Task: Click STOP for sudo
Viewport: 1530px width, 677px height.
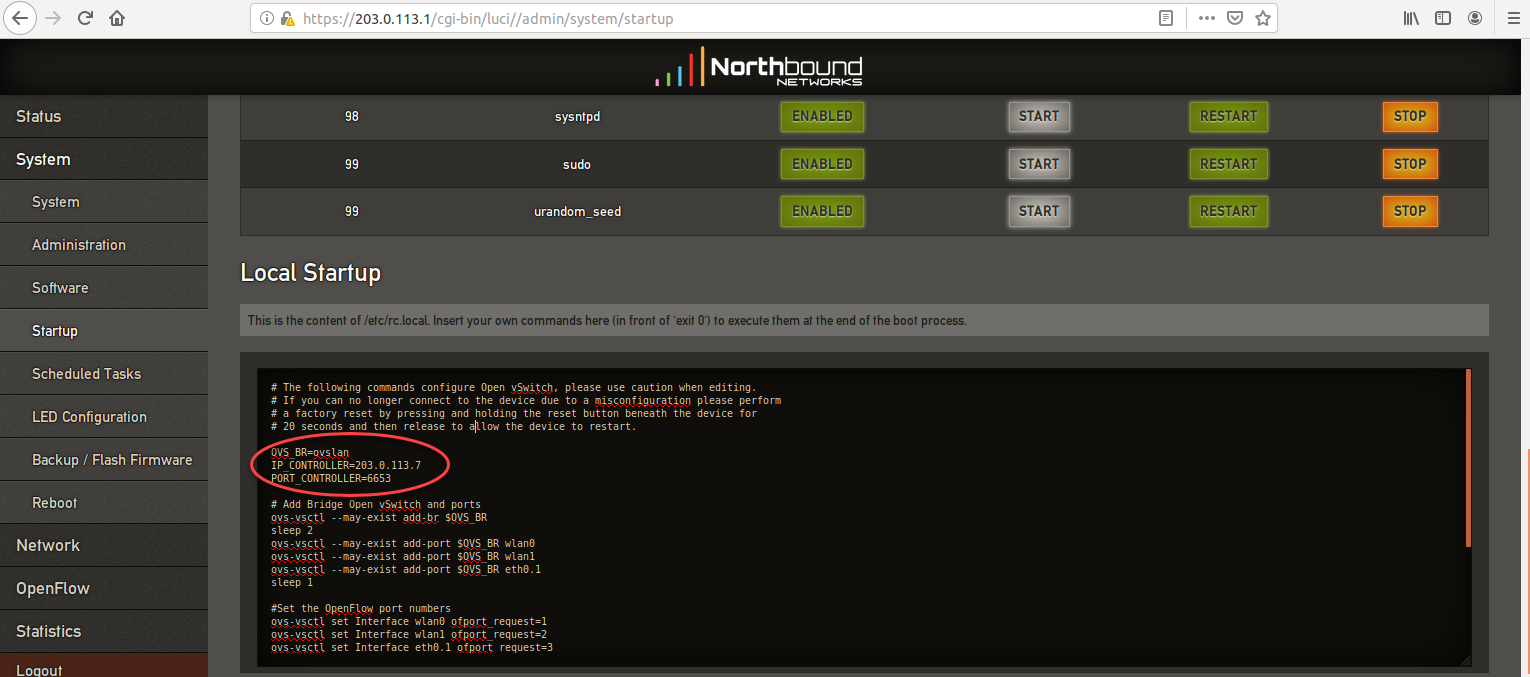Action: pos(1410,164)
